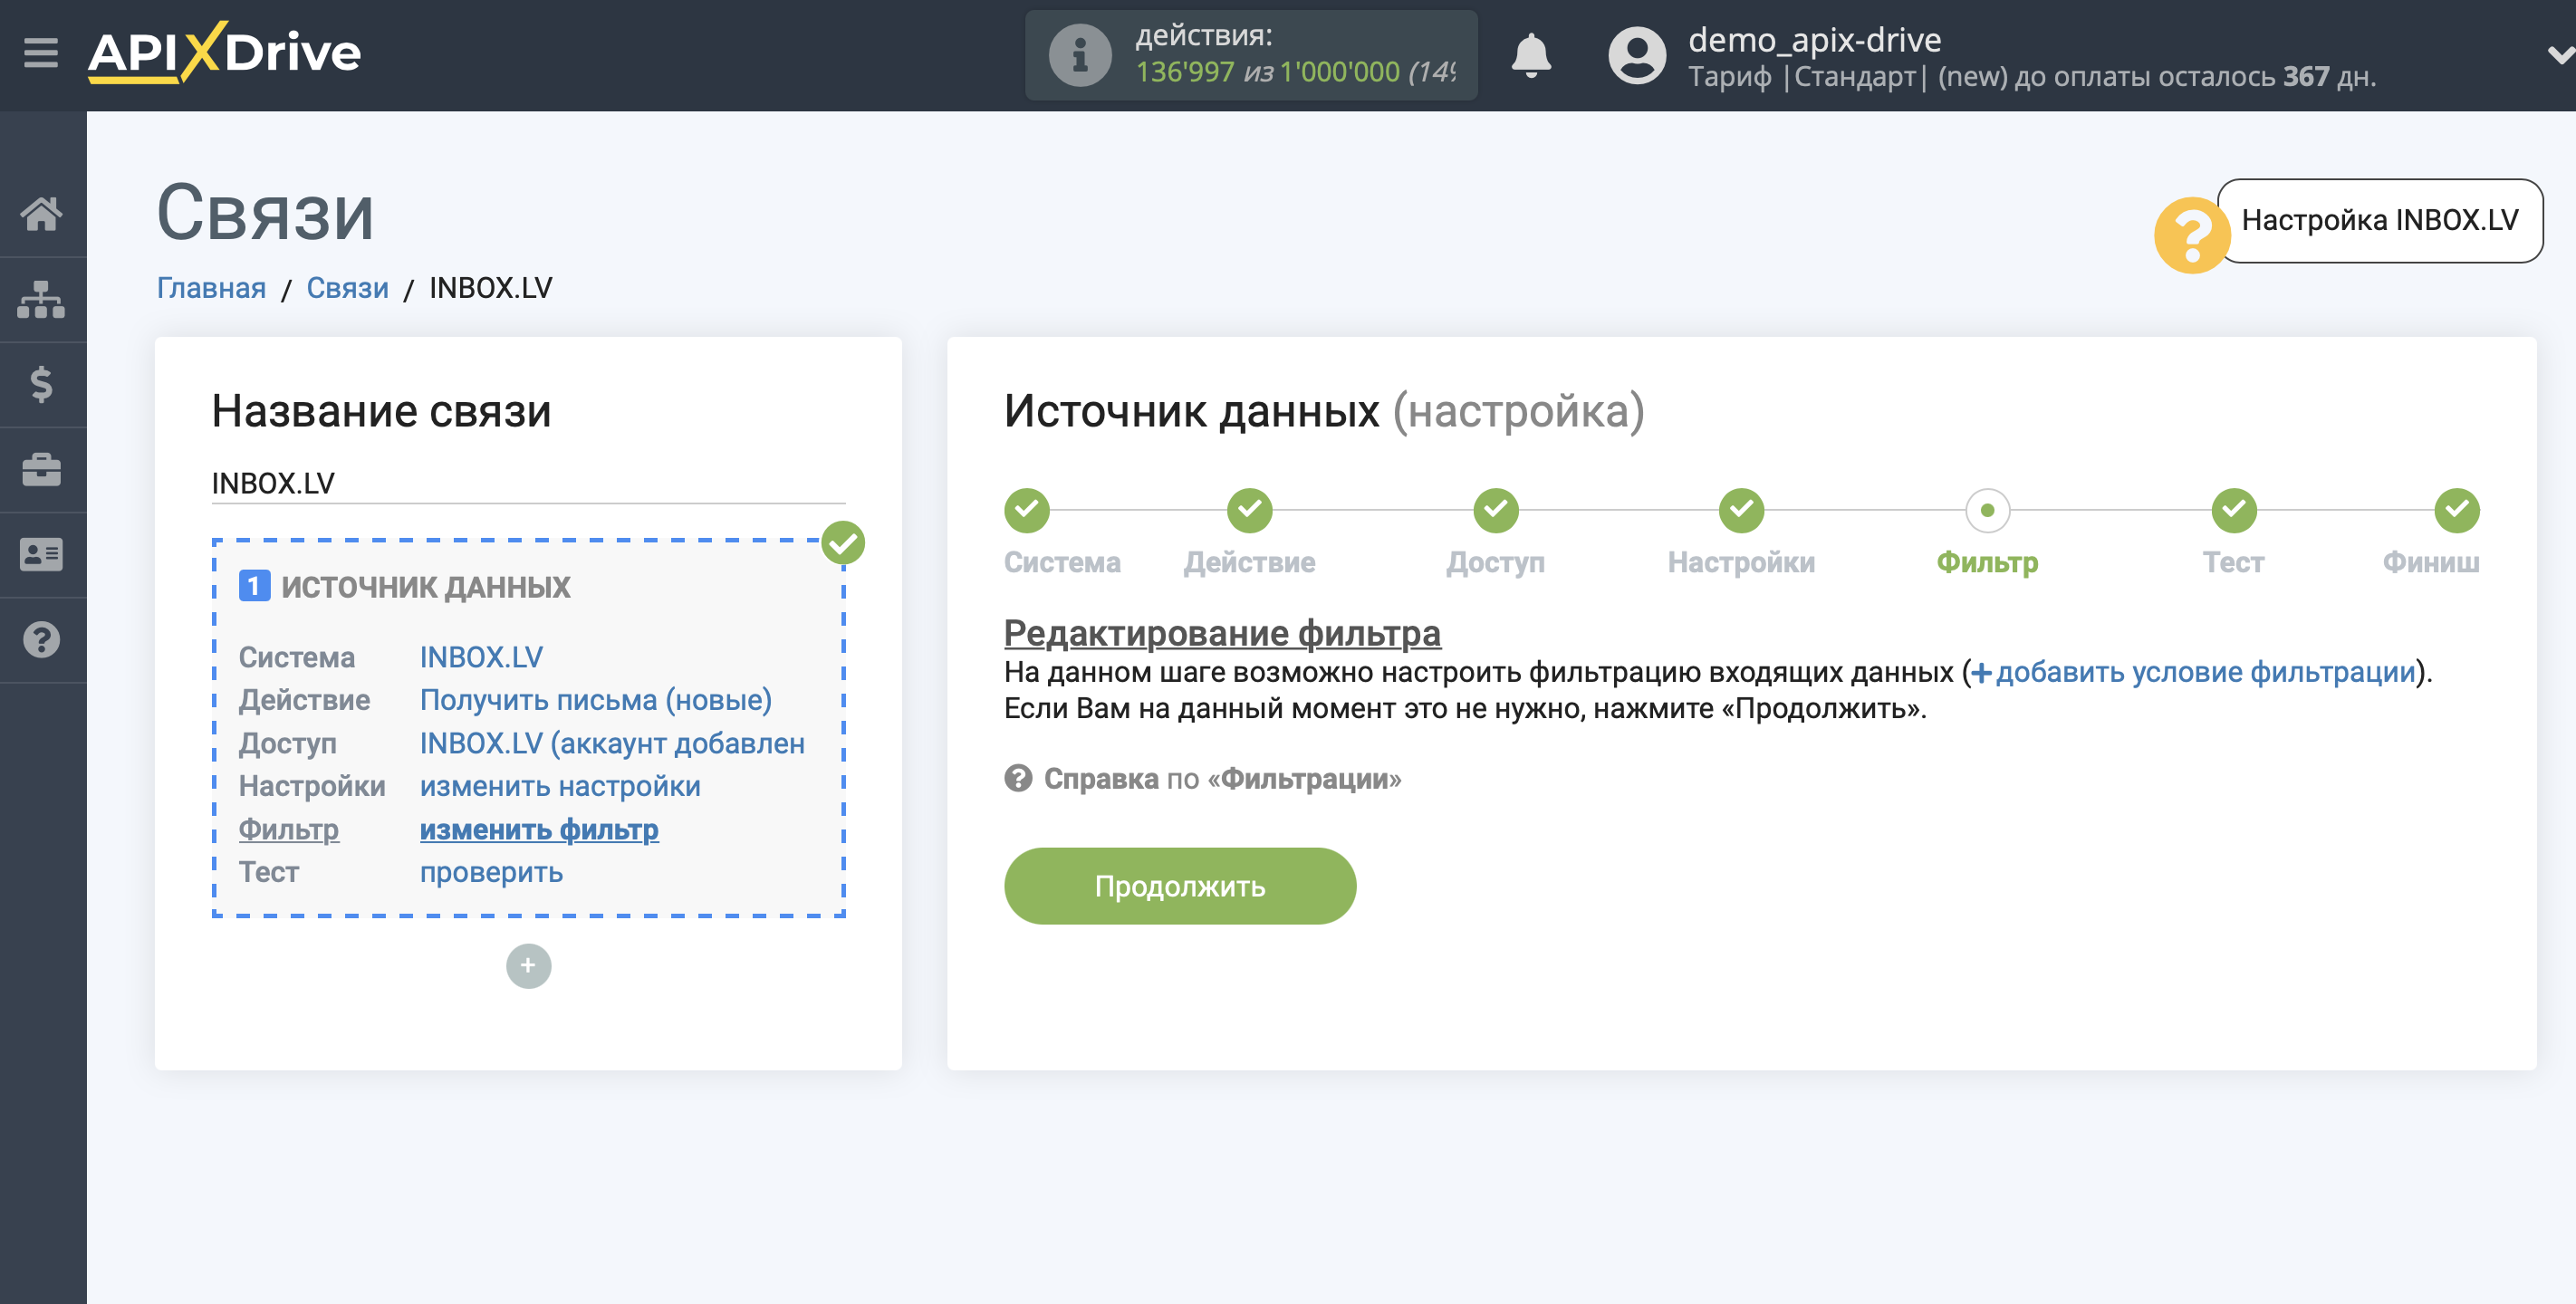
Task: Open briefcase icon in sidebar
Action: 42,469
